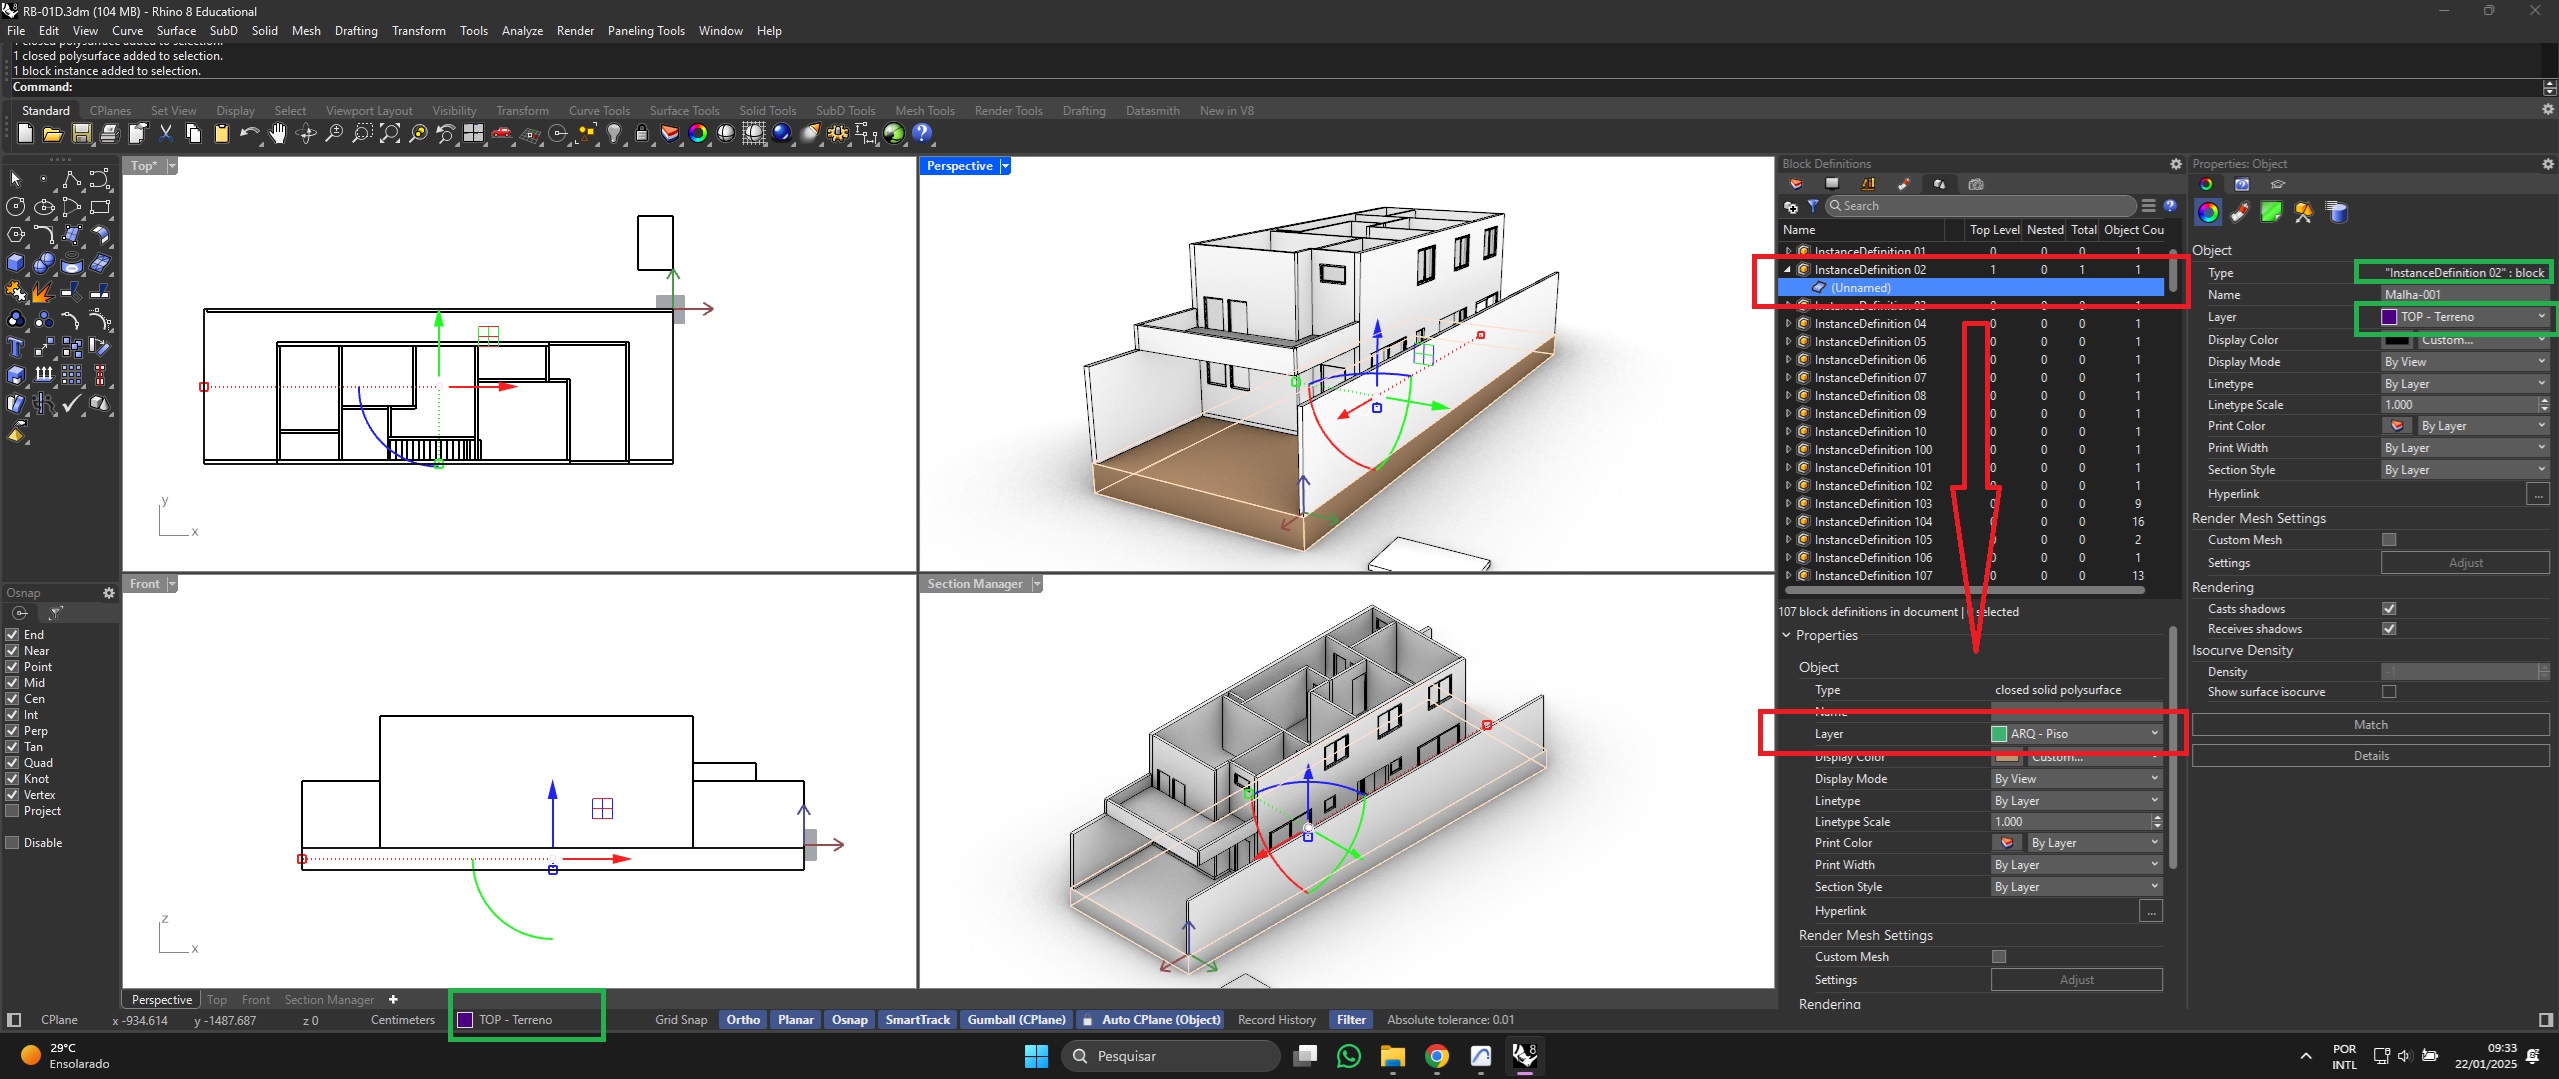Click the filter funnel in Block Definitions
The image size is (2559, 1079).
[1813, 206]
